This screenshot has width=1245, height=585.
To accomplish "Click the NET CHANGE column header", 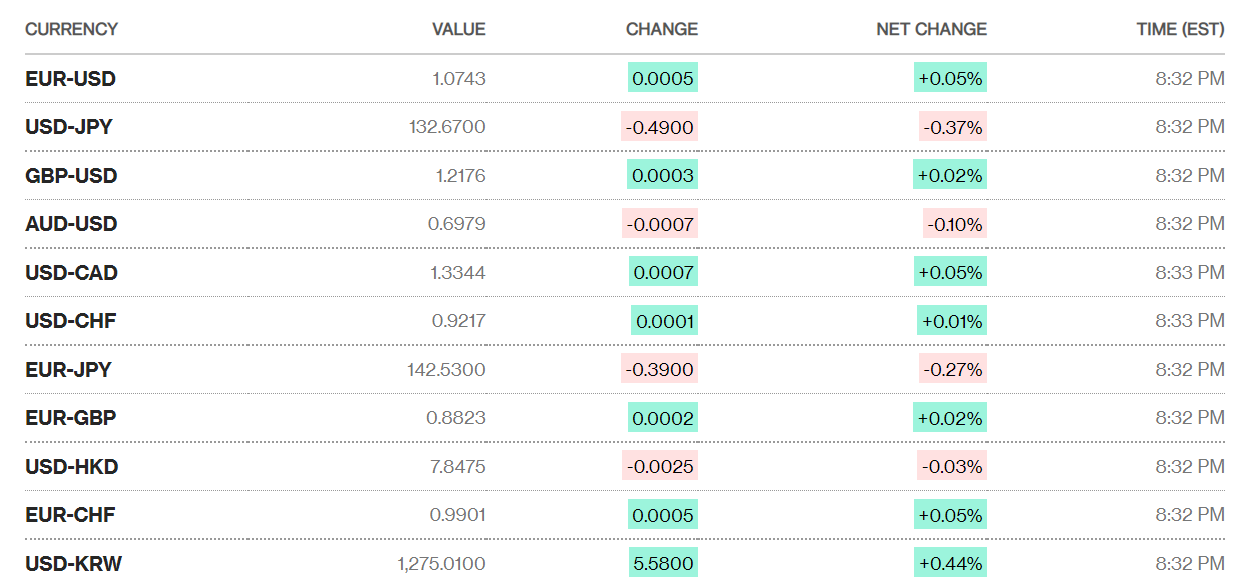I will tap(931, 29).
